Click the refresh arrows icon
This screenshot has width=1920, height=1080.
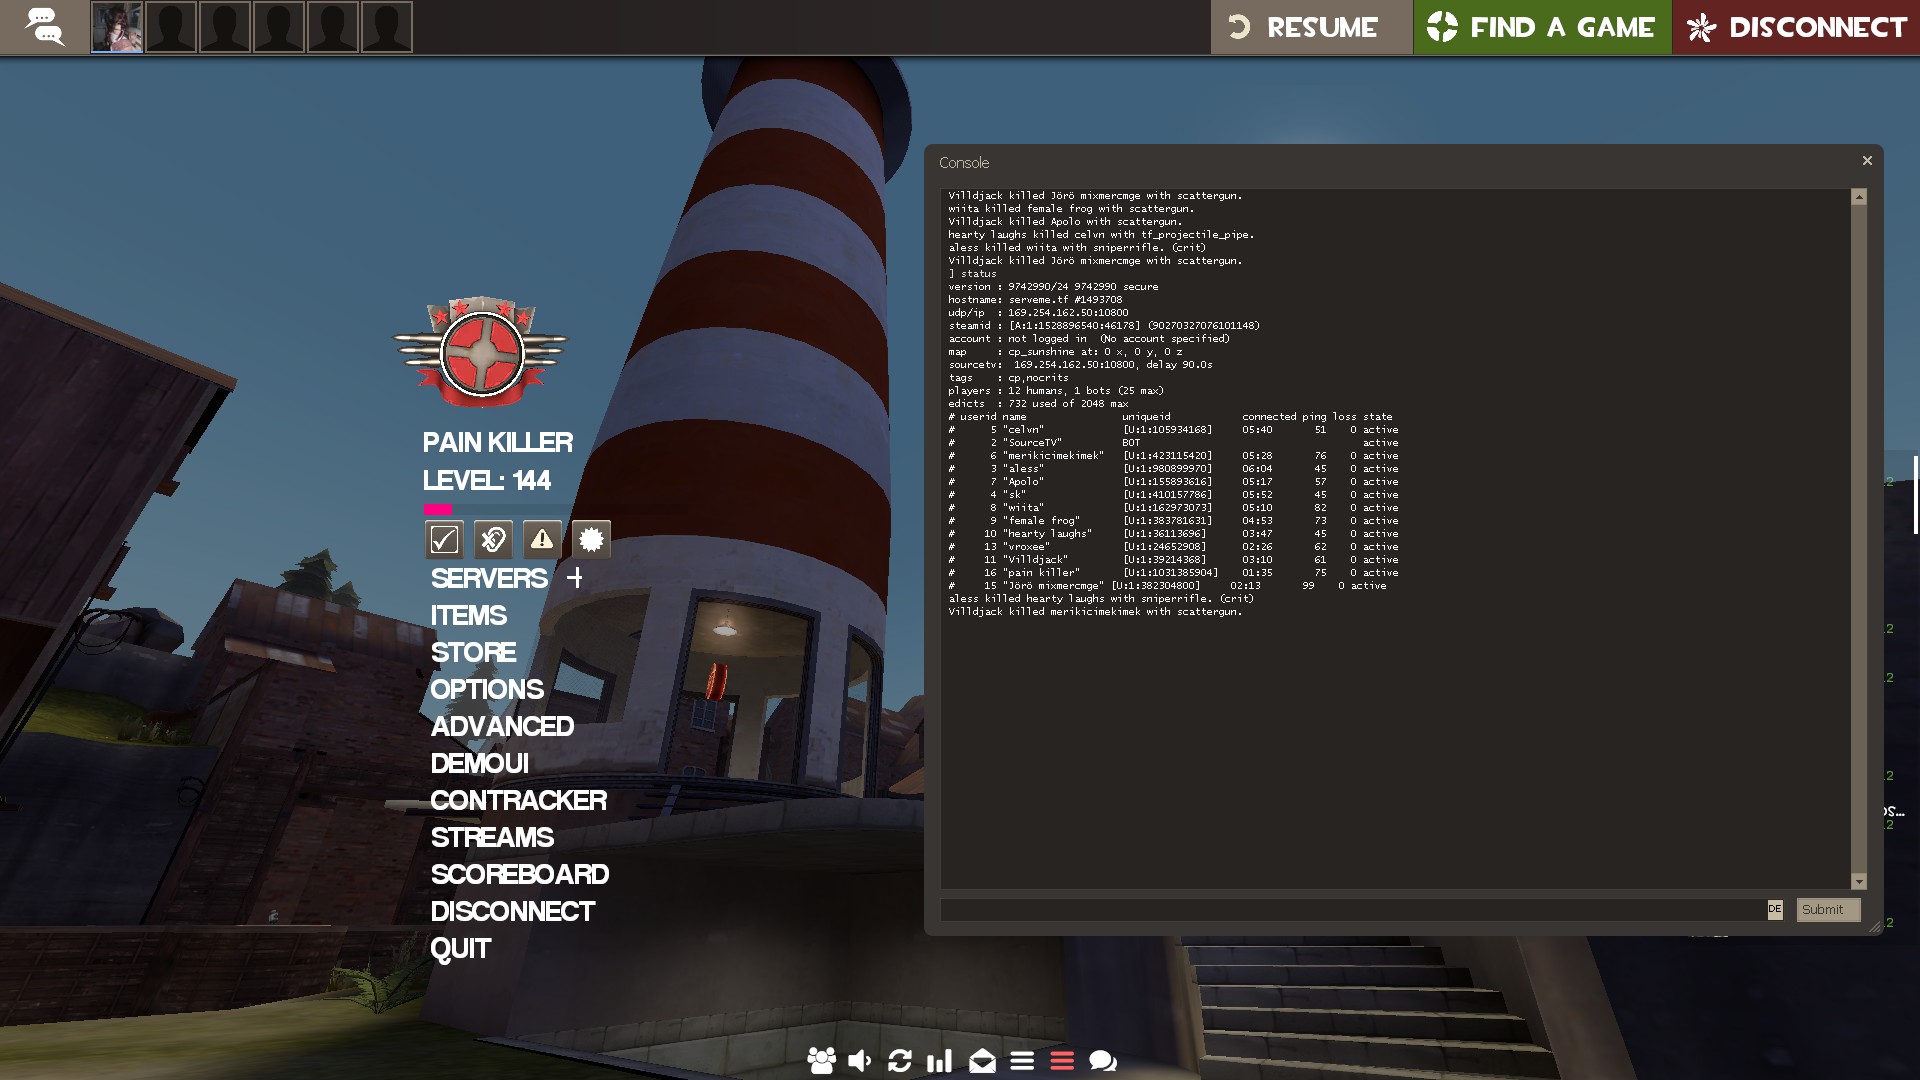[x=900, y=1061]
